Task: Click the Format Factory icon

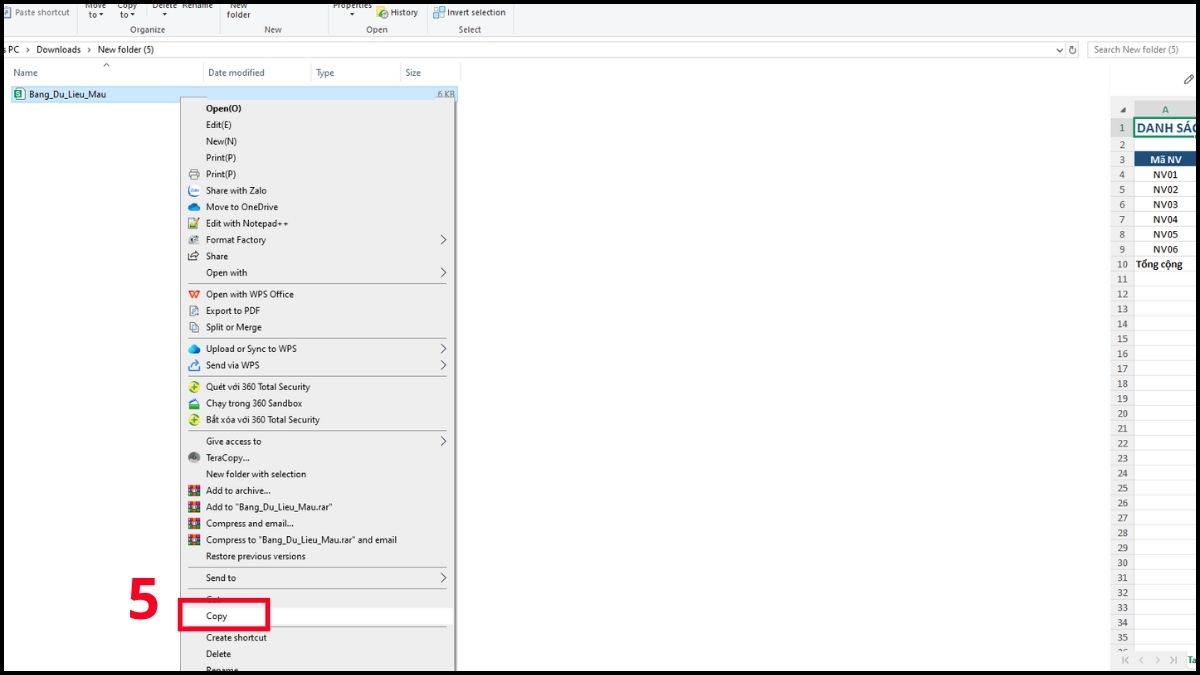Action: pos(194,240)
